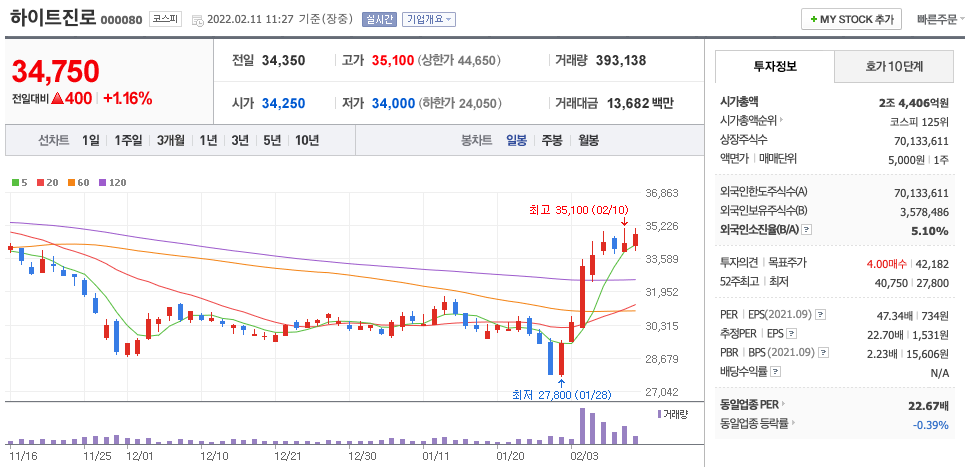This screenshot has width=969, height=467.
Task: Click the 하이트진로 stock name heading
Action: 53,18
